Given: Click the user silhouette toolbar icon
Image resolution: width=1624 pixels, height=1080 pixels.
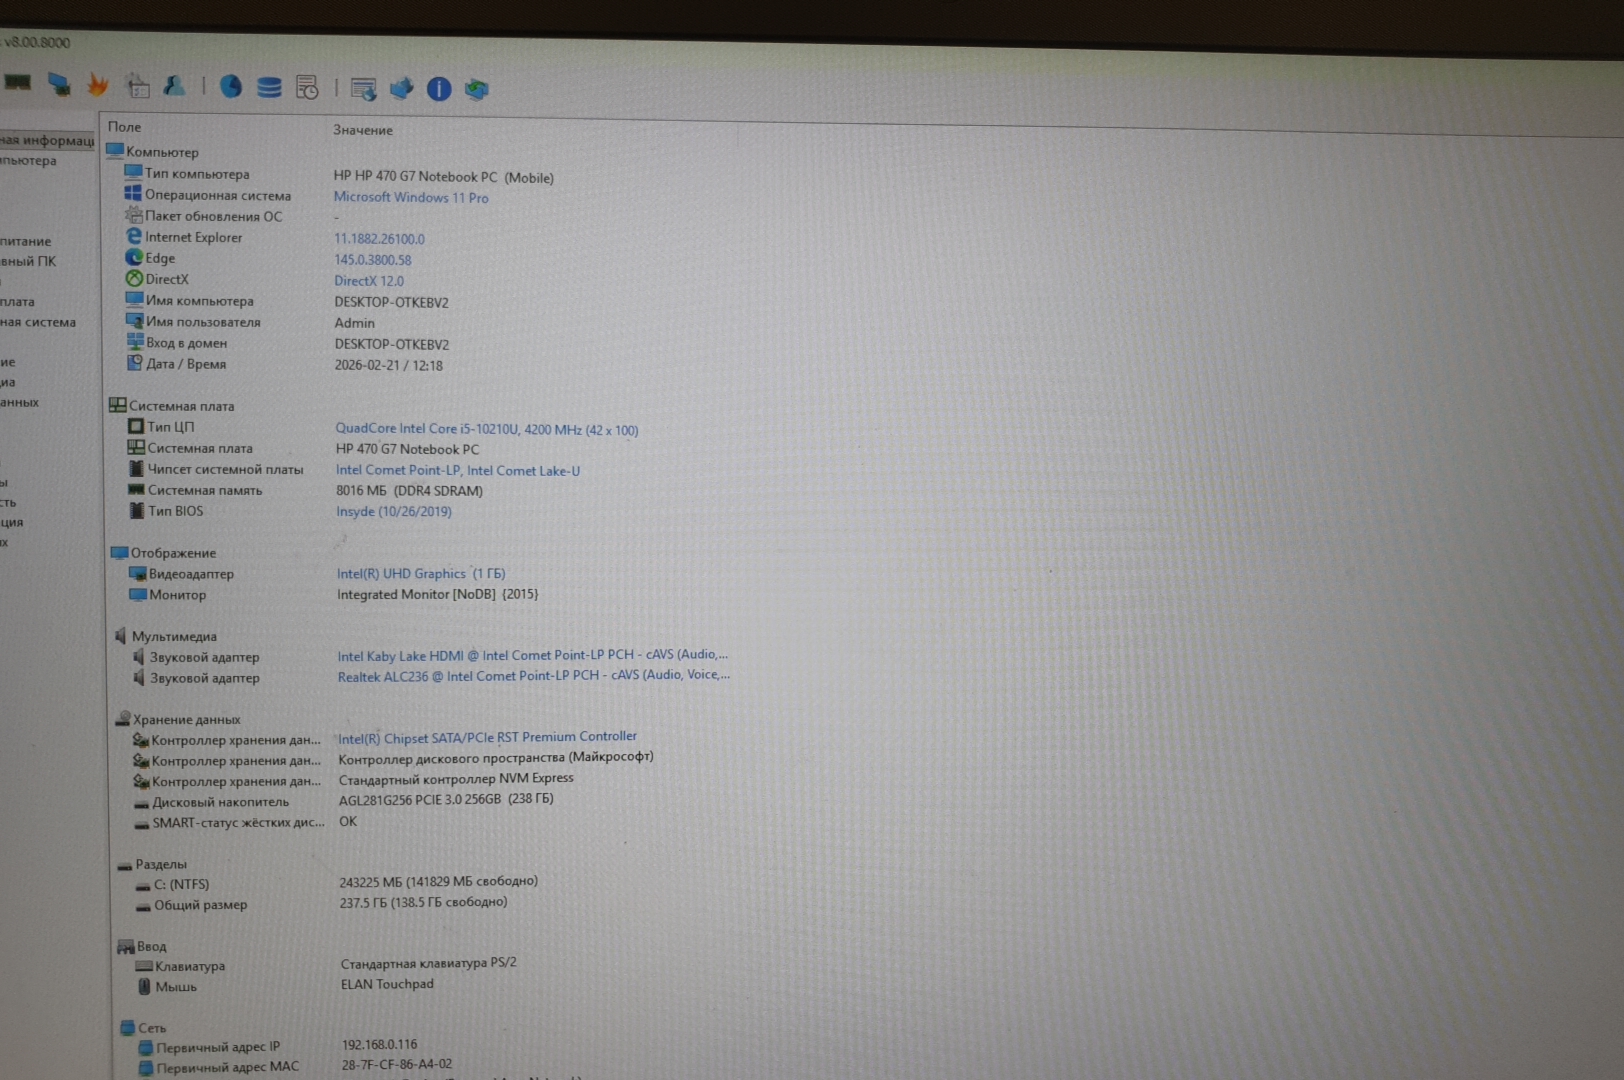Looking at the screenshot, I should 175,86.
